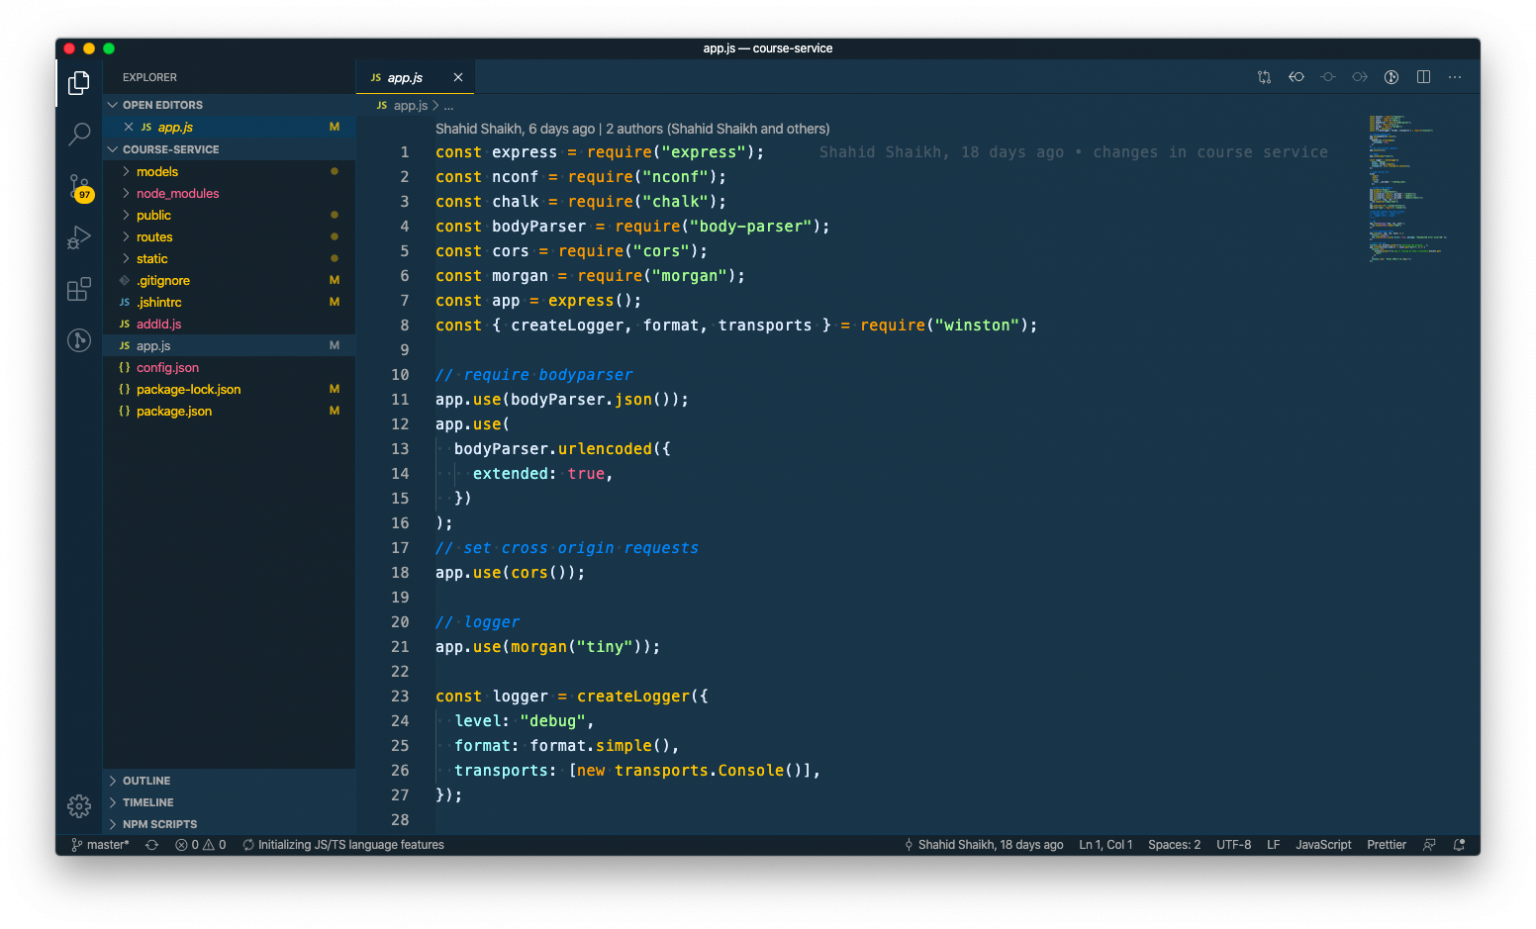
Task: Click the notifications bell in the status bar
Action: click(x=1460, y=845)
